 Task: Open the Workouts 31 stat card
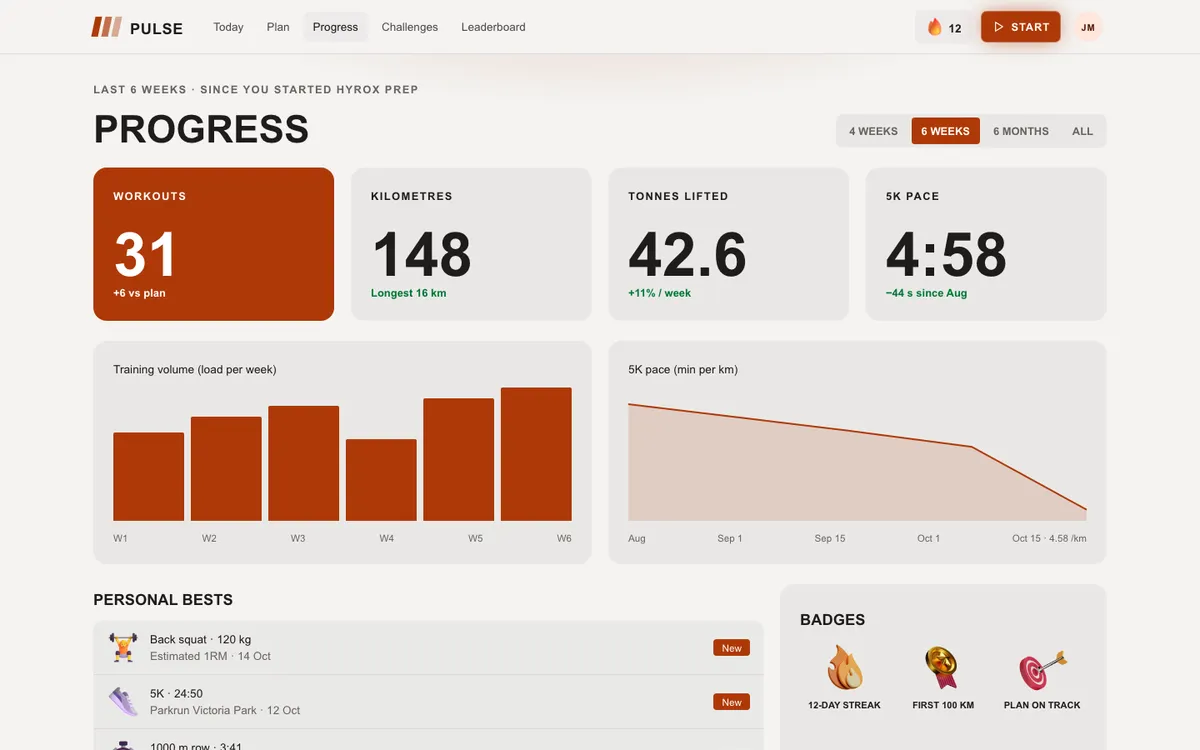coord(214,244)
